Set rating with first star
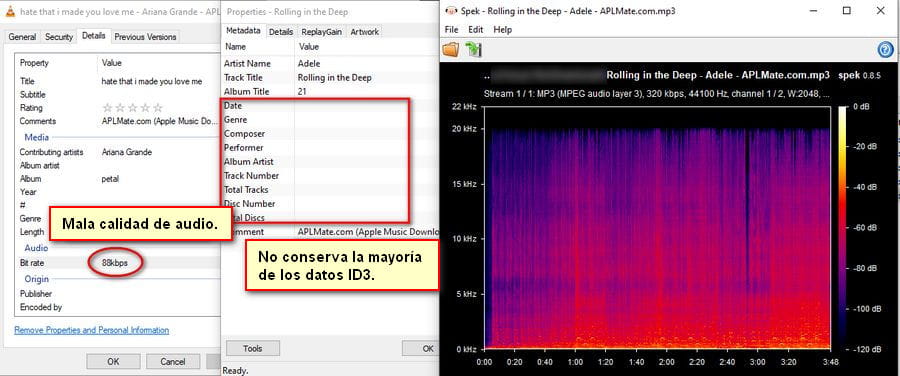The width and height of the screenshot is (900, 376). (107, 108)
